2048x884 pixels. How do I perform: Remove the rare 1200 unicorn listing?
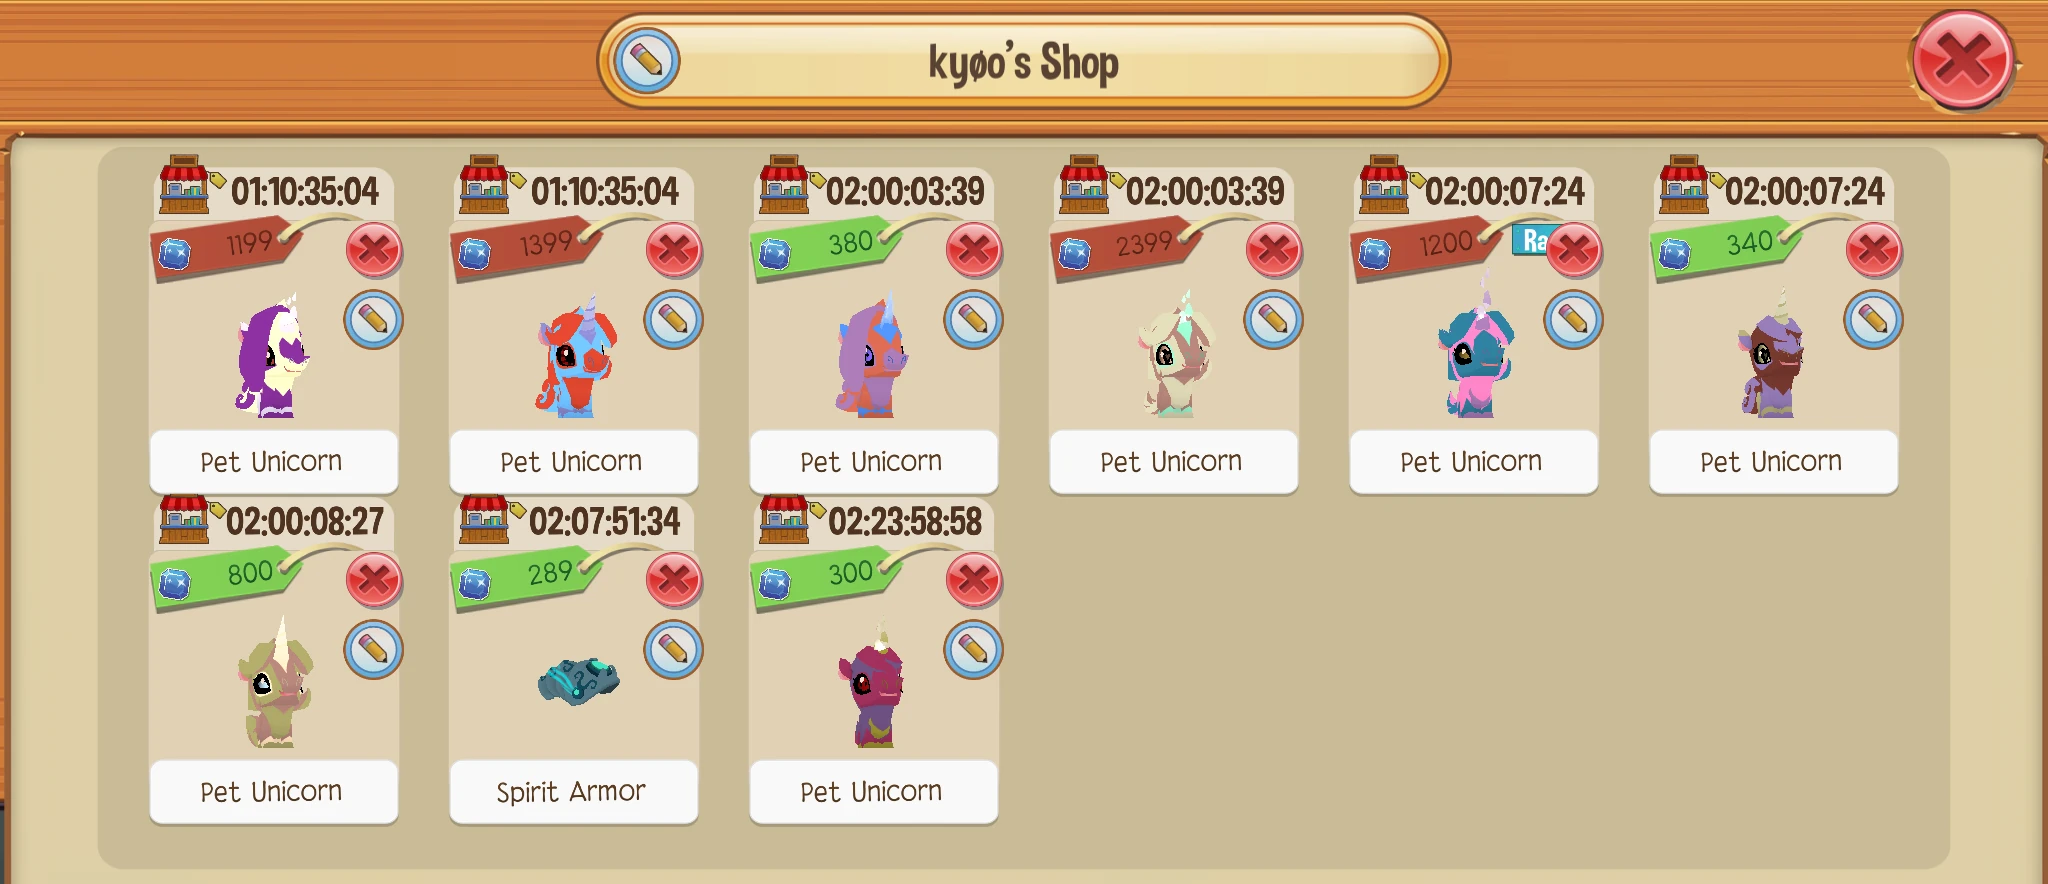pos(1574,250)
